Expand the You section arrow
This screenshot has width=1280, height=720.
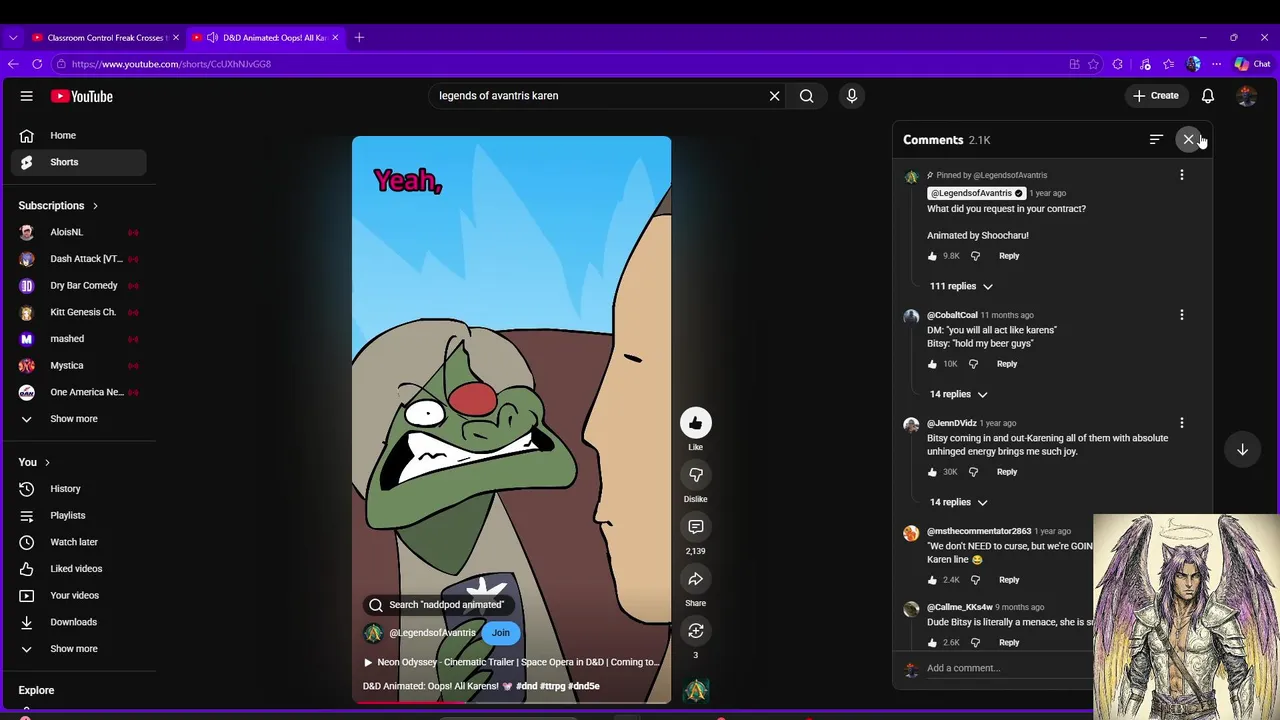point(47,463)
